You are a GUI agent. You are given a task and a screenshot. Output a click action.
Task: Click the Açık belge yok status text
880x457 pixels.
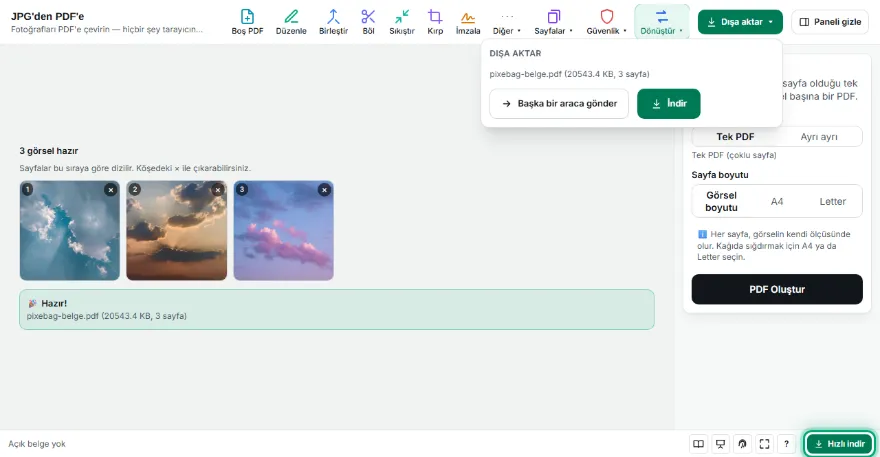(37, 444)
